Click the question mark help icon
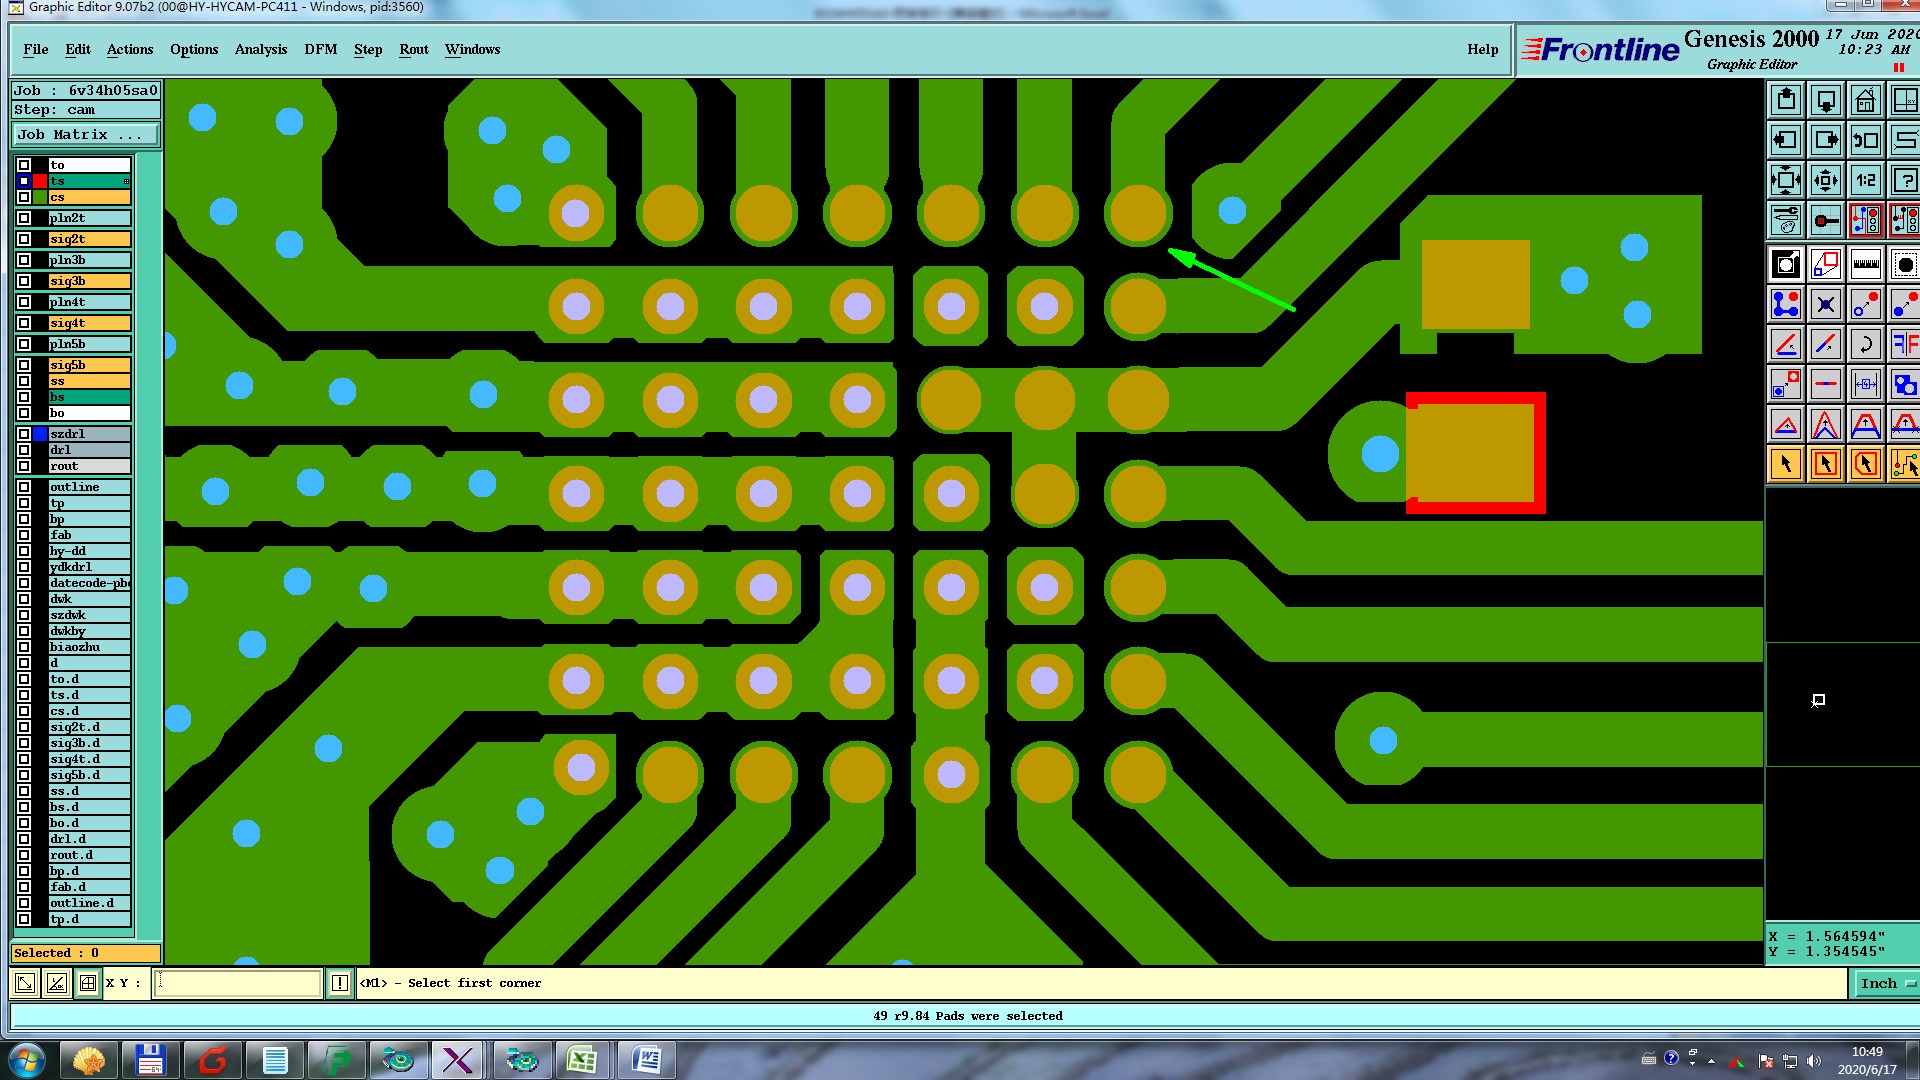 pyautogui.click(x=1904, y=181)
